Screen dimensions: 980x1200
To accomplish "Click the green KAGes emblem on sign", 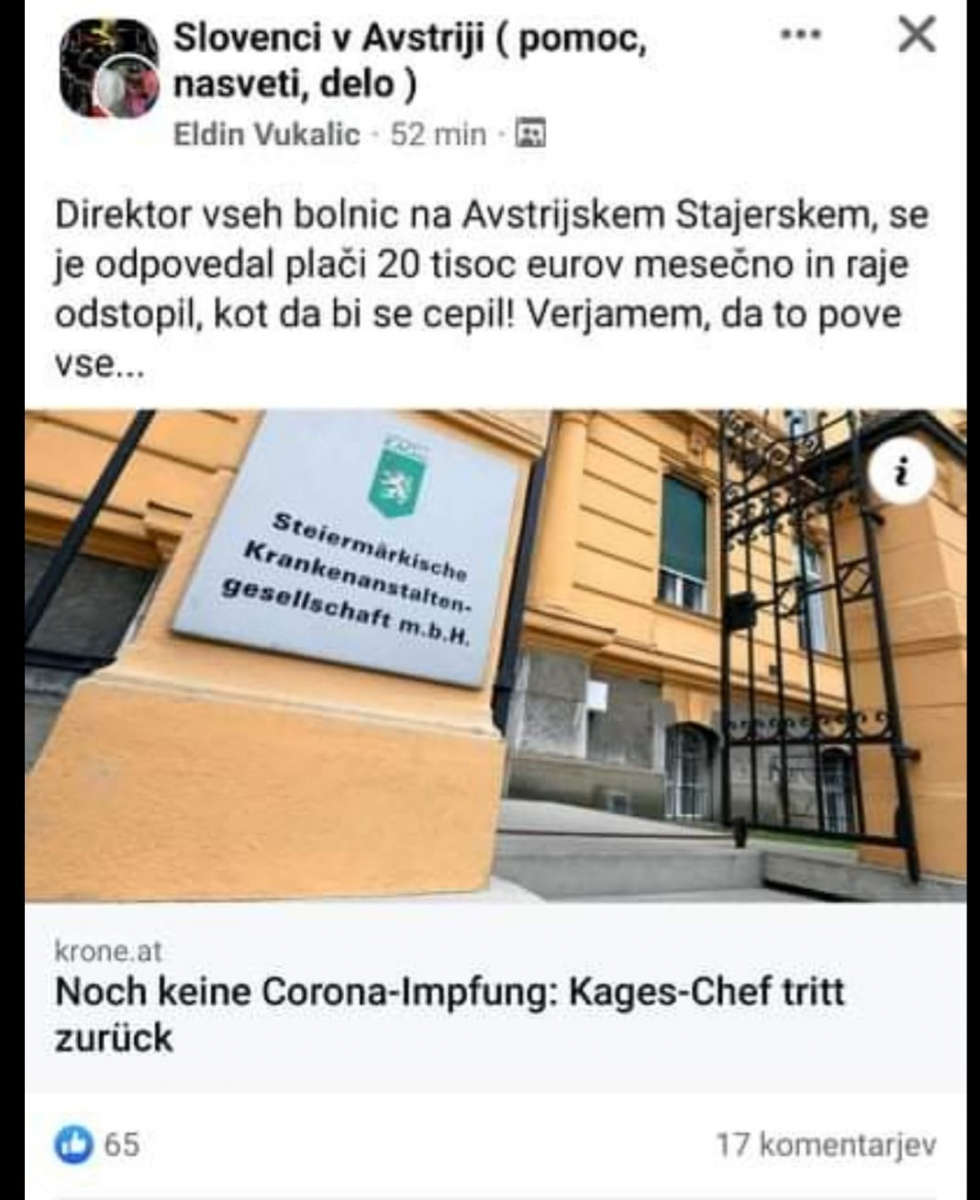I will [397, 476].
